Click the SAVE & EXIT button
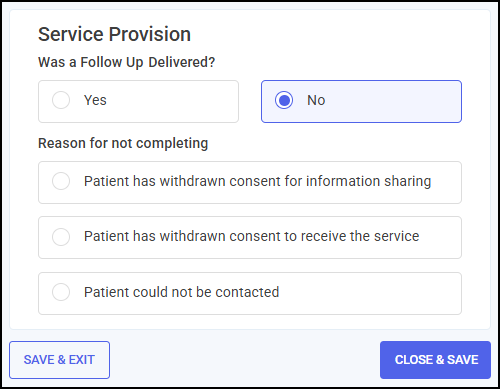 click(x=59, y=360)
